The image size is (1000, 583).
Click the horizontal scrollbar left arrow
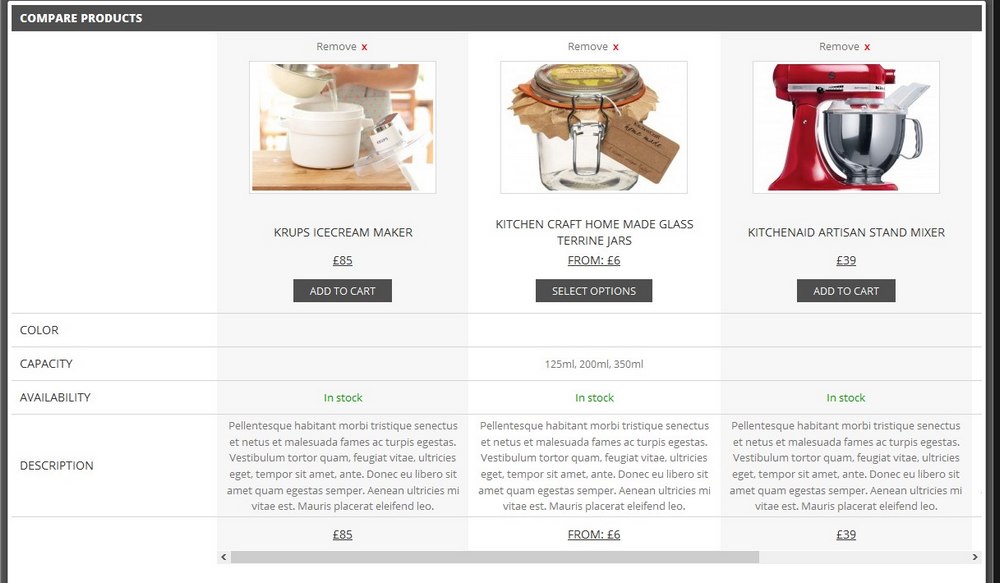pyautogui.click(x=223, y=557)
